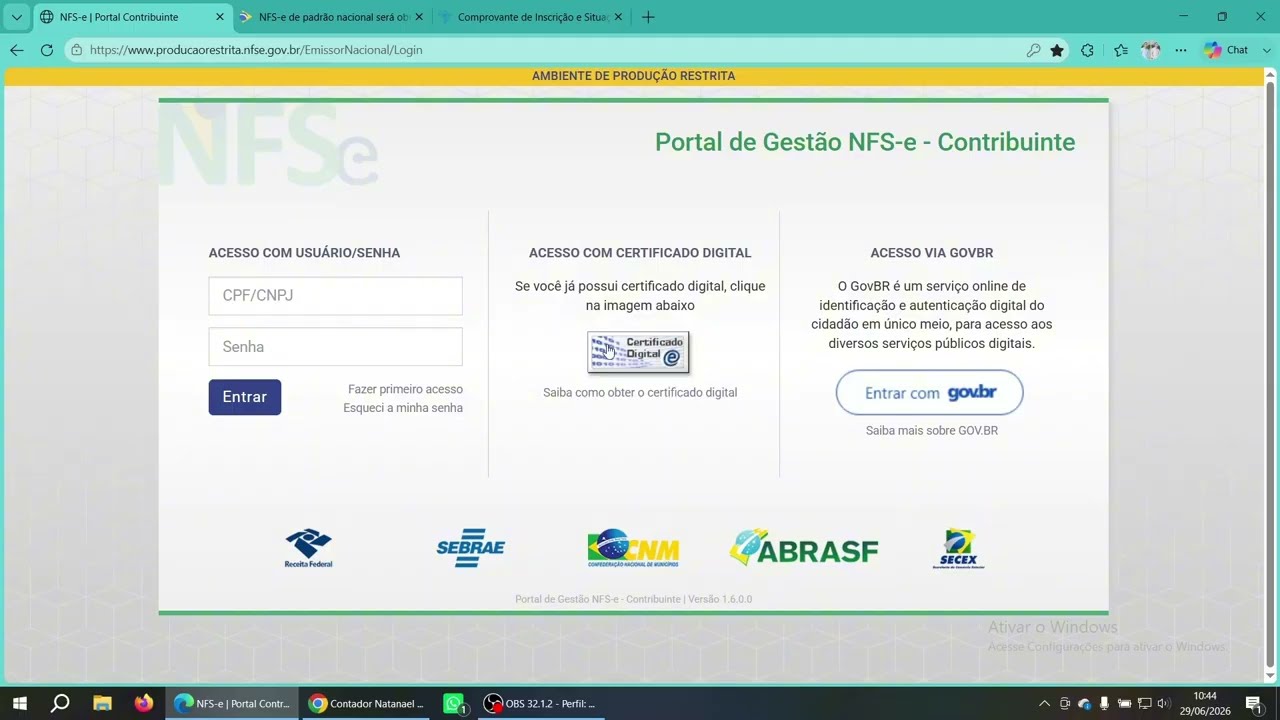Image resolution: width=1280 pixels, height=720 pixels.
Task: Open WhatsApp from the taskbar
Action: coord(455,703)
